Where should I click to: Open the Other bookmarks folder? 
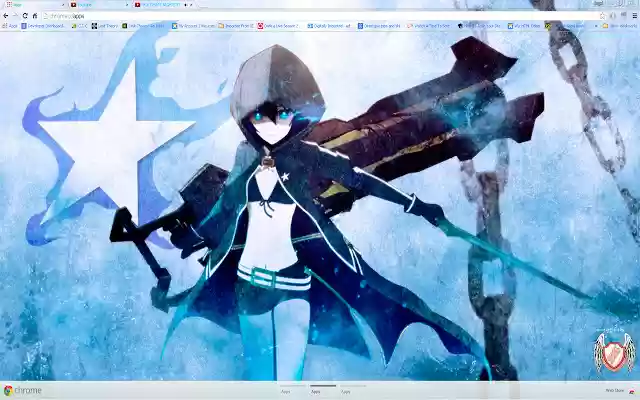coord(620,26)
